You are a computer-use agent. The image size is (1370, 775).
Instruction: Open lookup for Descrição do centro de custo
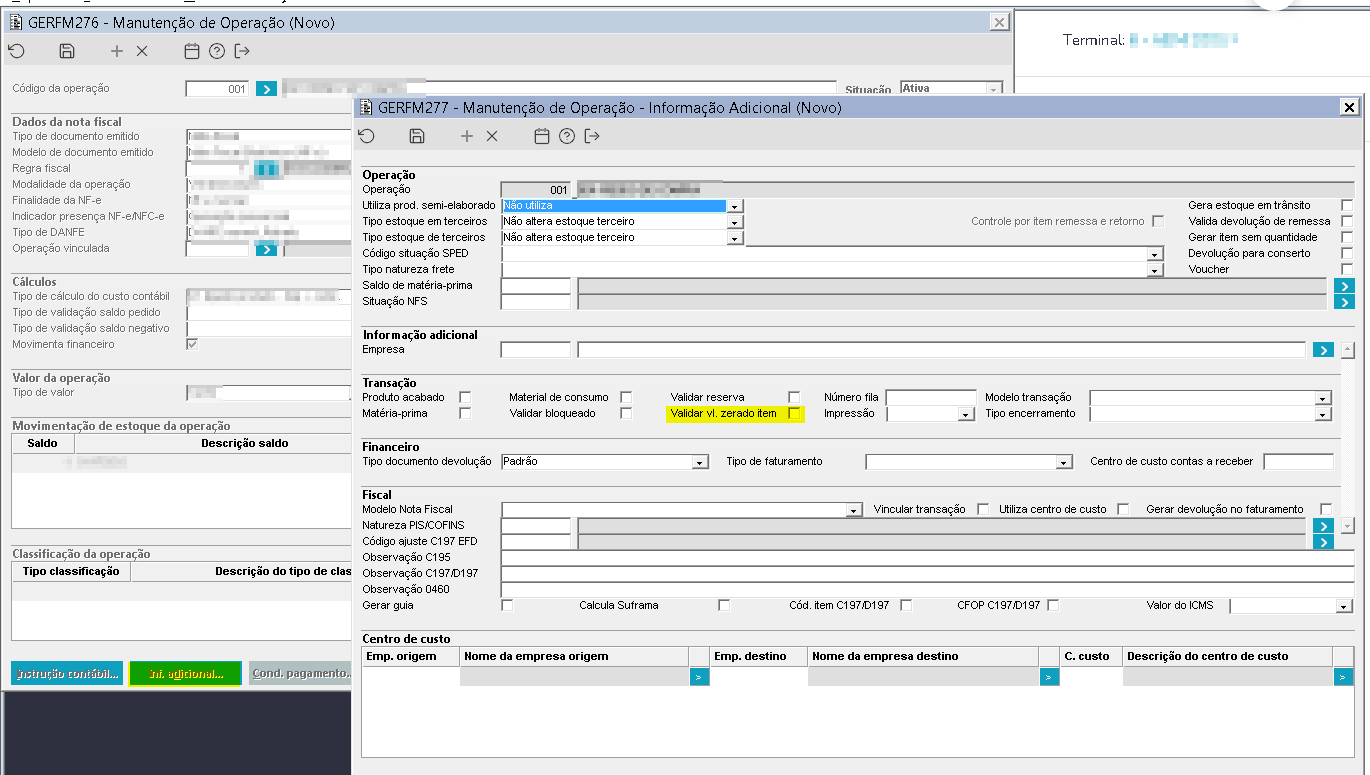point(1343,677)
